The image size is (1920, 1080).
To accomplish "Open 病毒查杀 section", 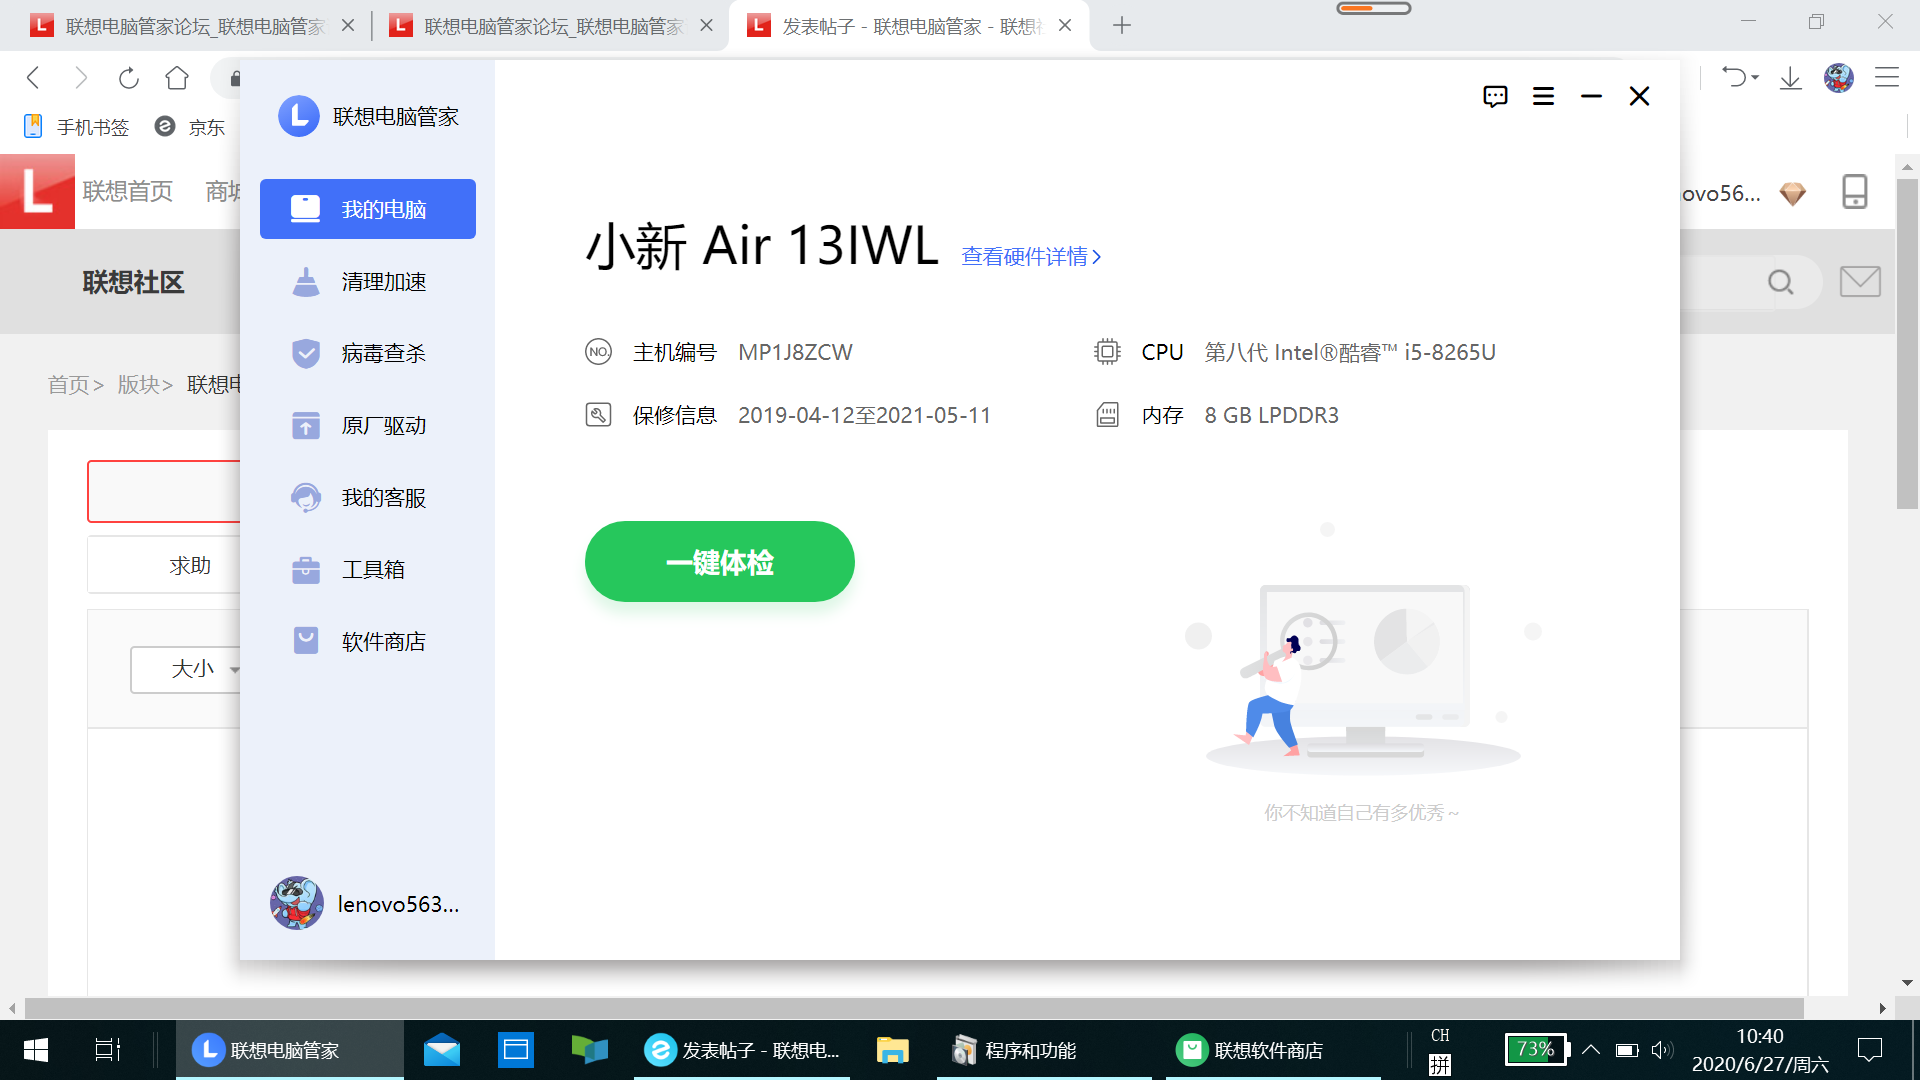I will pos(368,353).
